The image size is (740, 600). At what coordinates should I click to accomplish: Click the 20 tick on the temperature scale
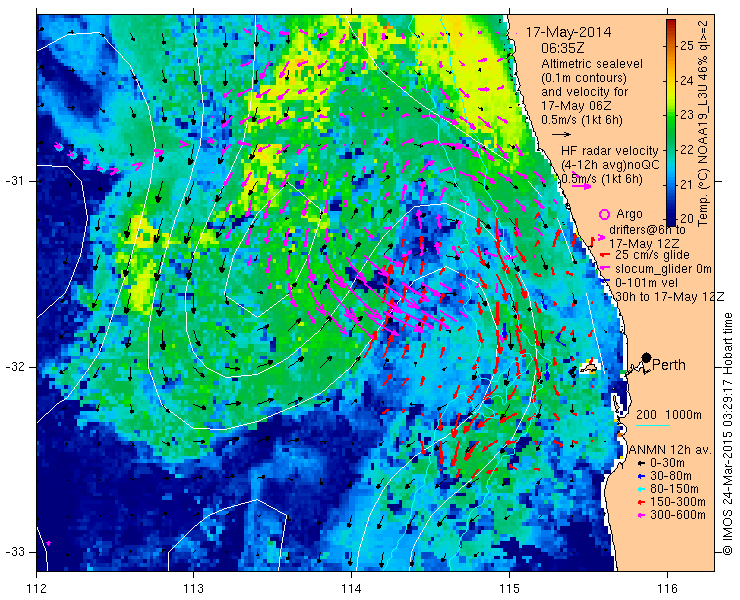coord(686,219)
